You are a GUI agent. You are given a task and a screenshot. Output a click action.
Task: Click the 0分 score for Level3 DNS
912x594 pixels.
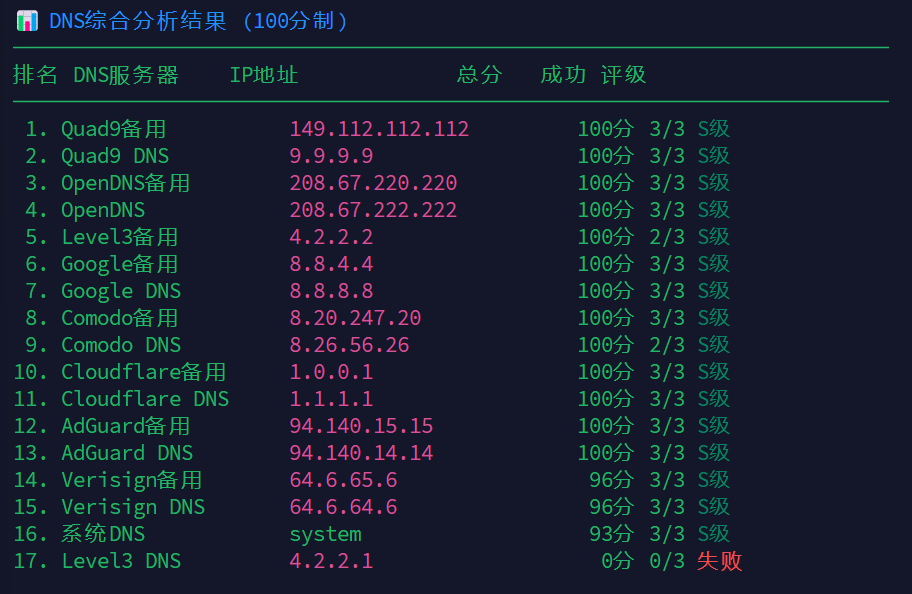pos(618,561)
